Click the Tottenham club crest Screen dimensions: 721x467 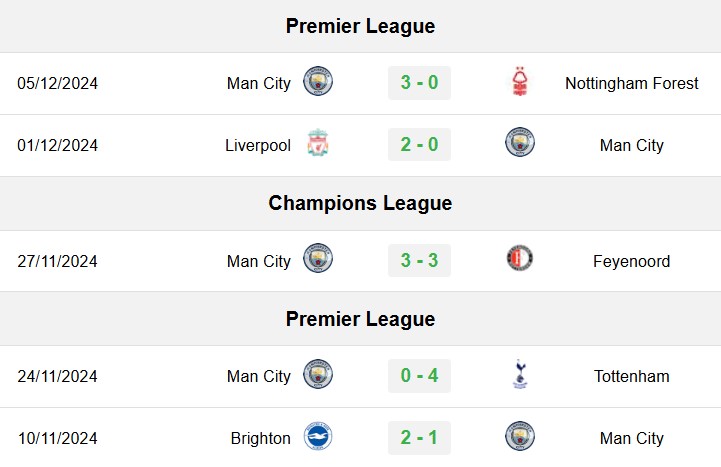pos(520,374)
